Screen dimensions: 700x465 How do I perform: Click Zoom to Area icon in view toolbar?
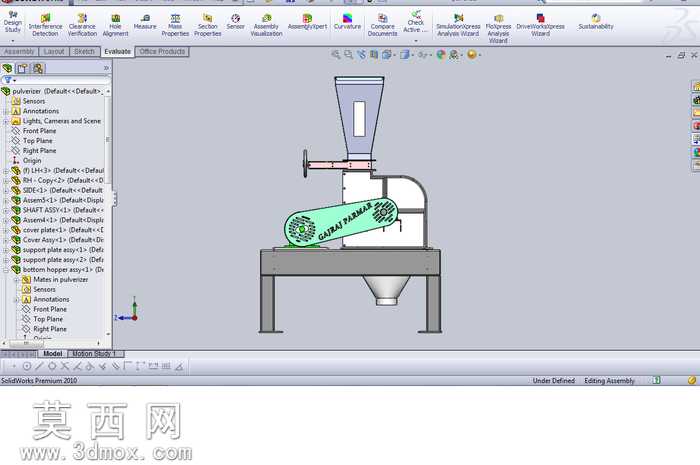coord(348,55)
